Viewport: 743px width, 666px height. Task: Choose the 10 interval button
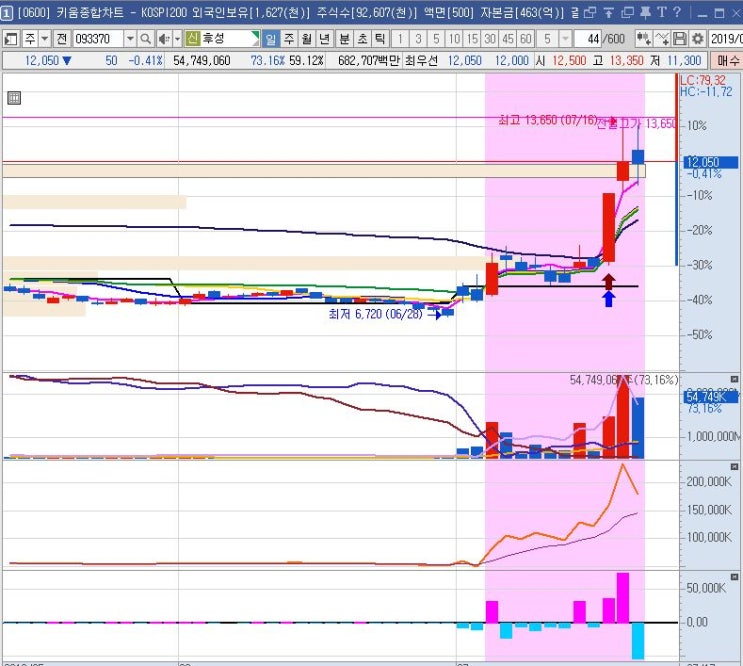[454, 39]
